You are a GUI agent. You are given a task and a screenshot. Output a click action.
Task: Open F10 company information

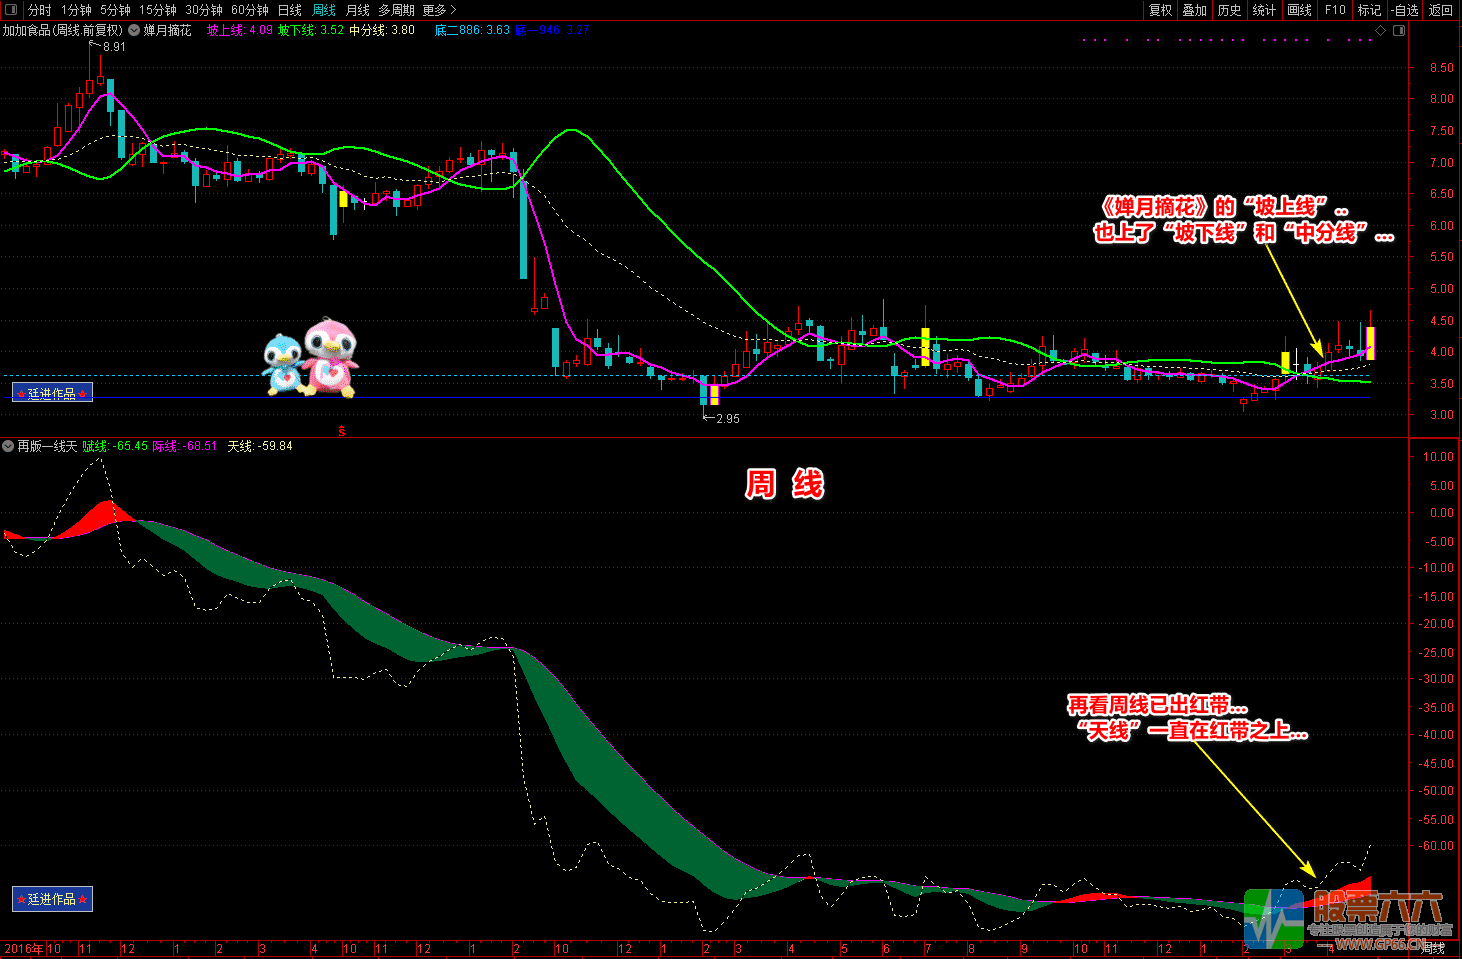[1335, 10]
